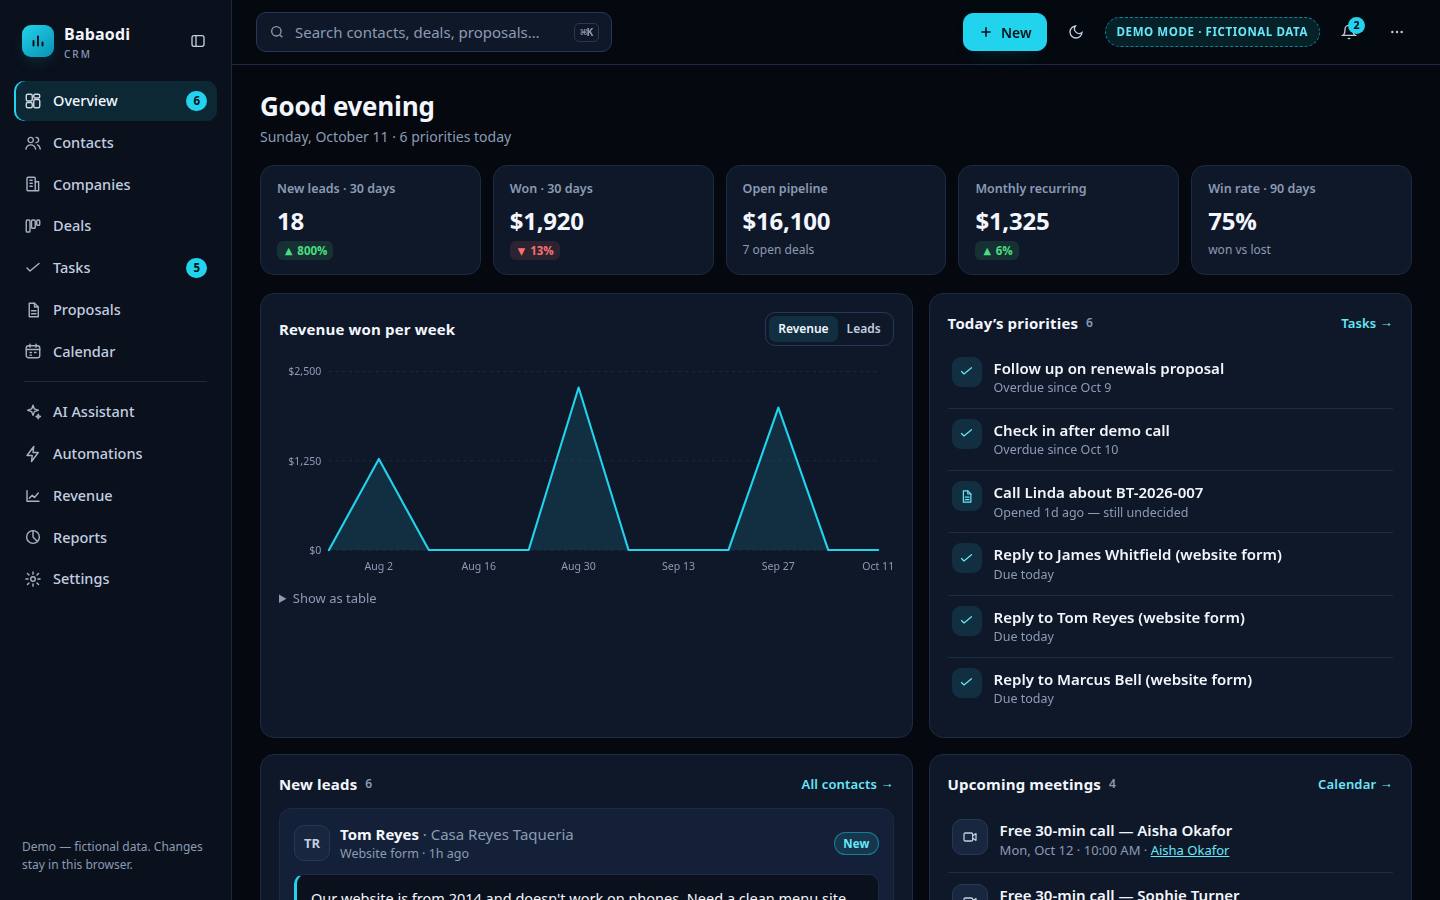Open Automations via the lightning icon

33,454
